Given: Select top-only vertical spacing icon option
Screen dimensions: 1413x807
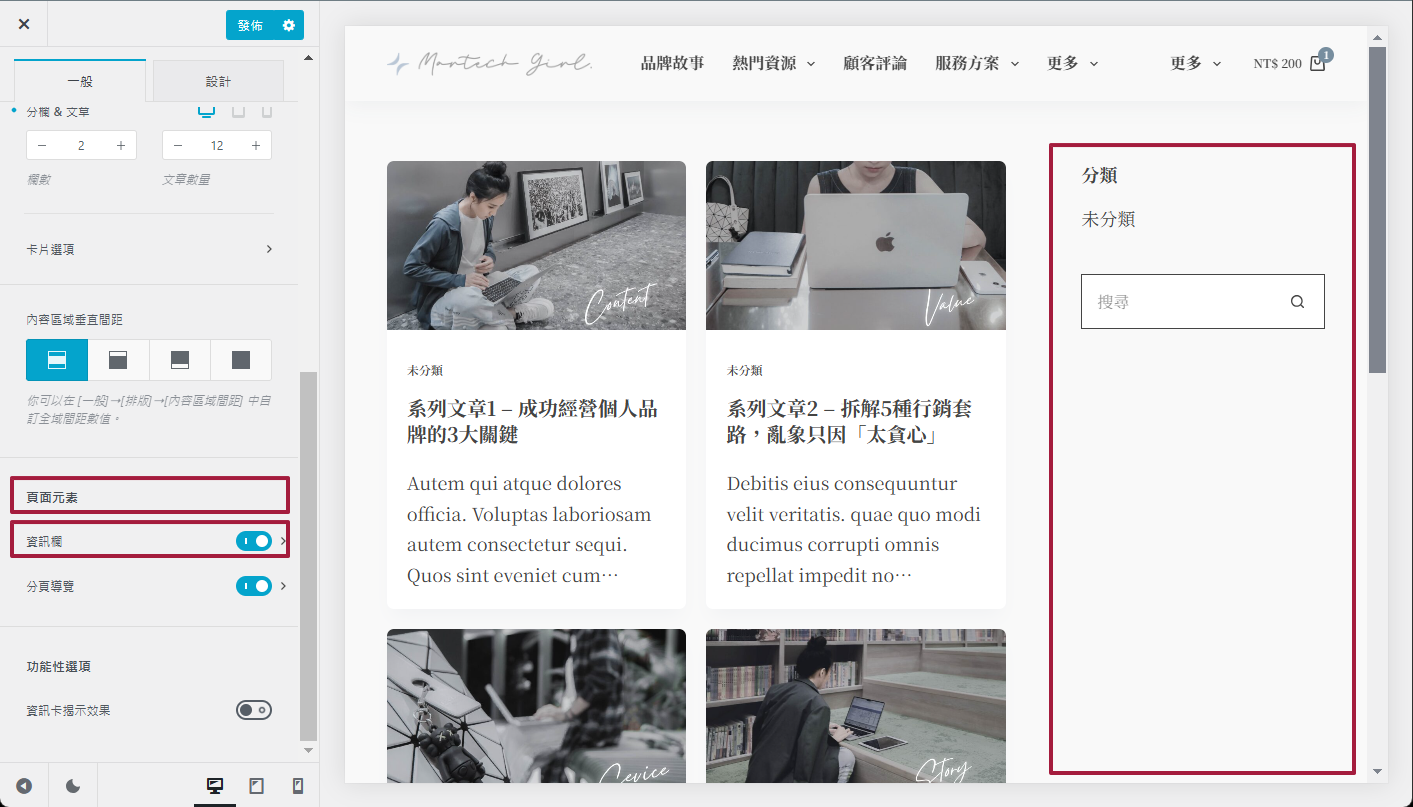Looking at the screenshot, I should pyautogui.click(x=118, y=360).
